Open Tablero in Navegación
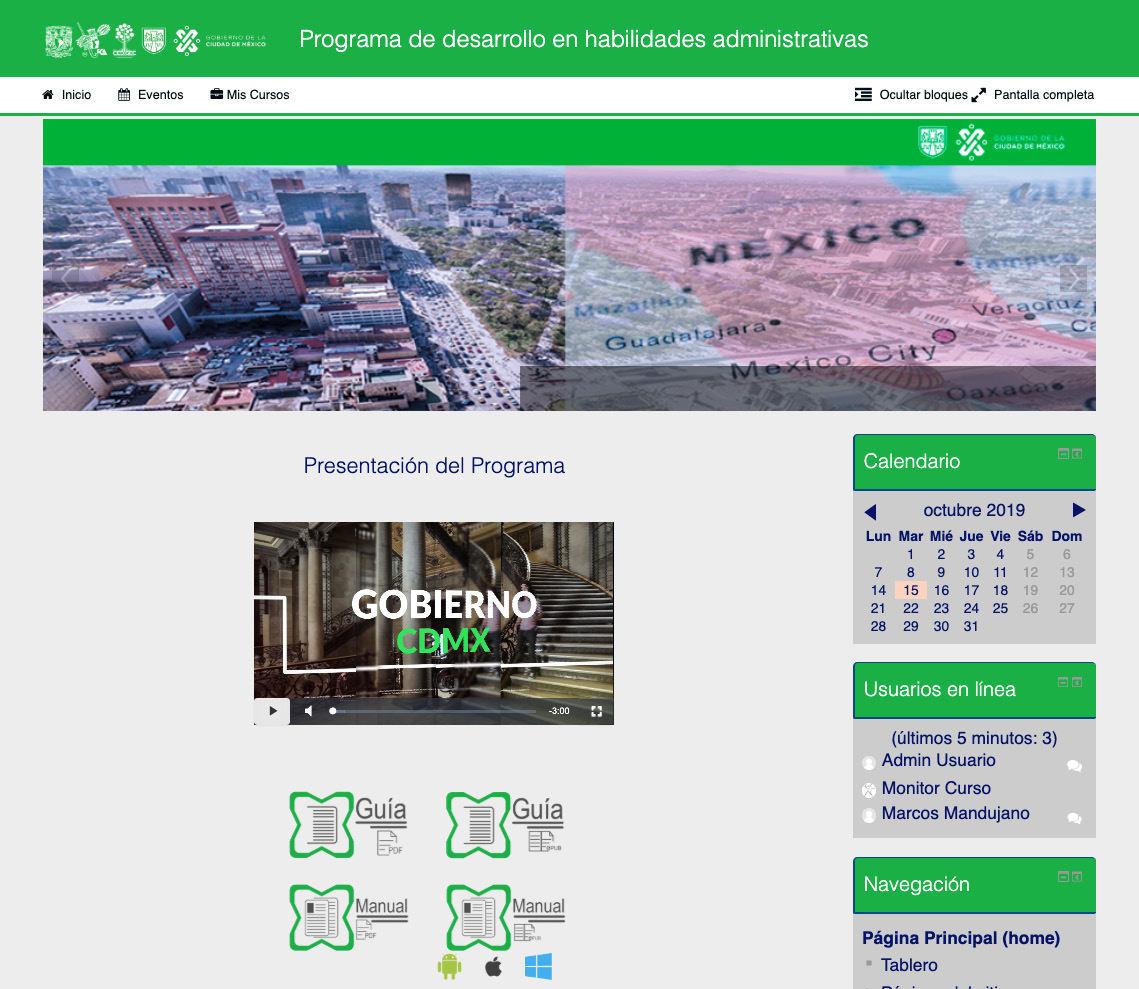Image resolution: width=1139 pixels, height=989 pixels. [x=909, y=965]
